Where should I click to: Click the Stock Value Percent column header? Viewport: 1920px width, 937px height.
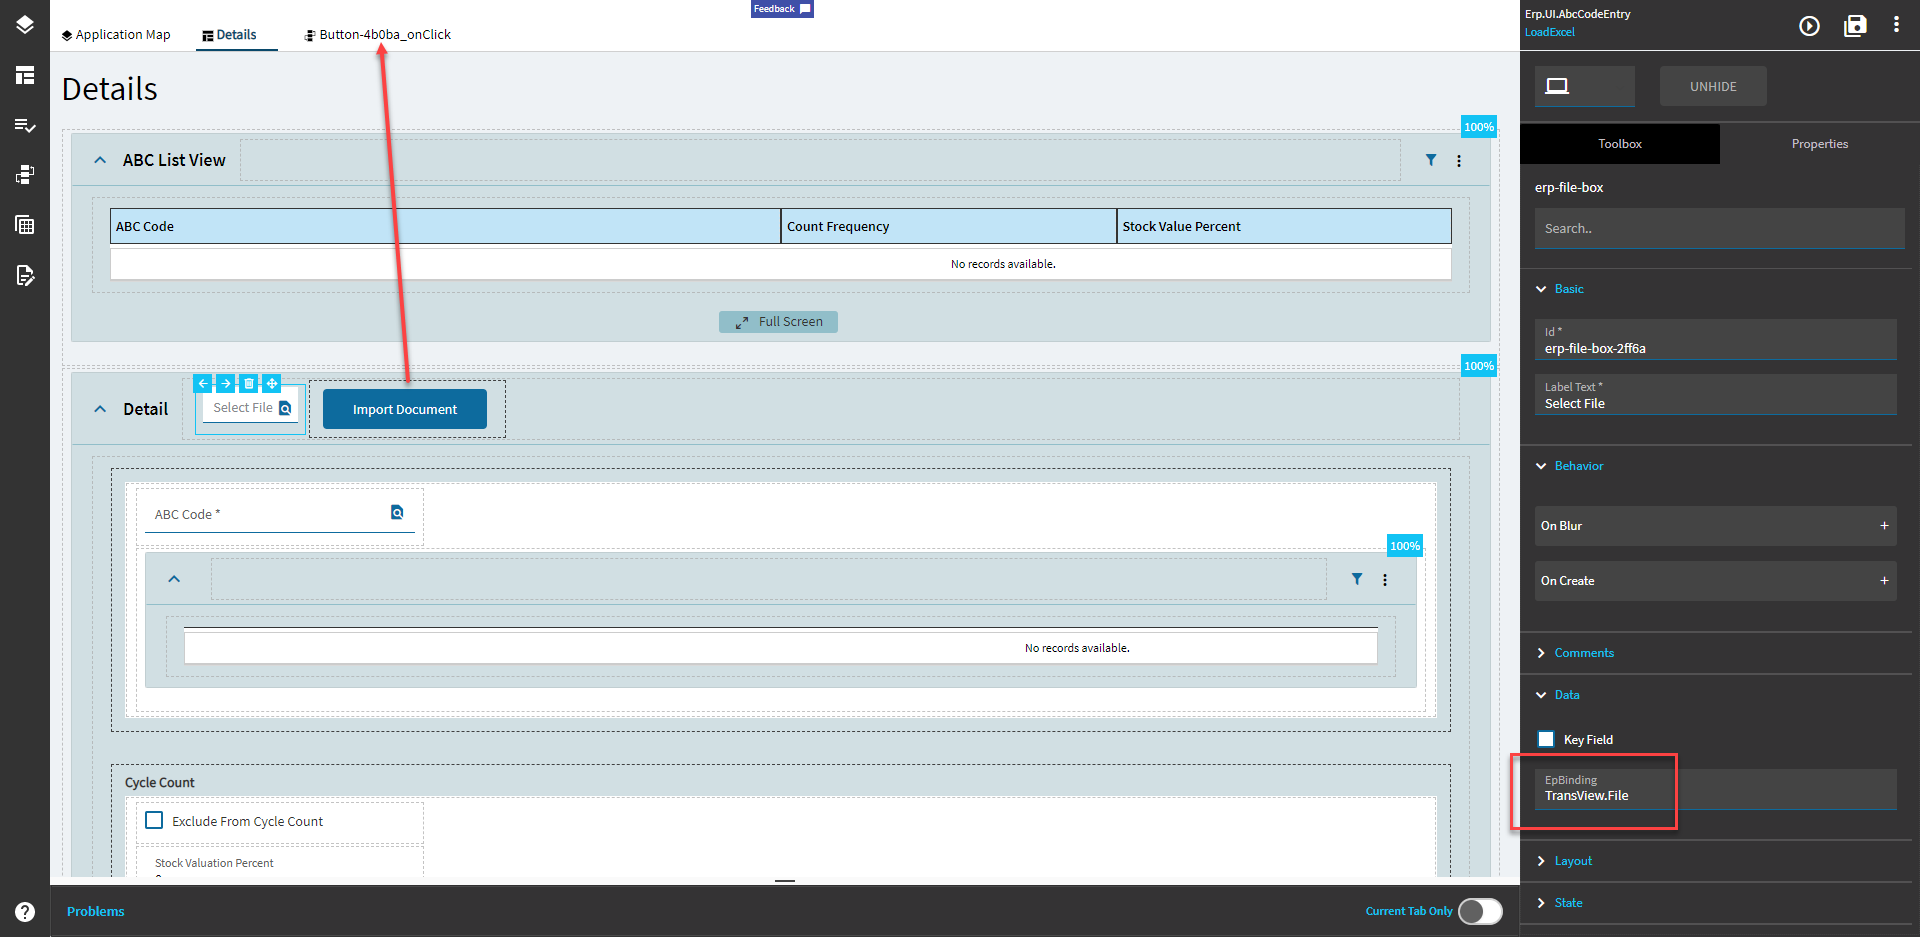coord(1284,226)
